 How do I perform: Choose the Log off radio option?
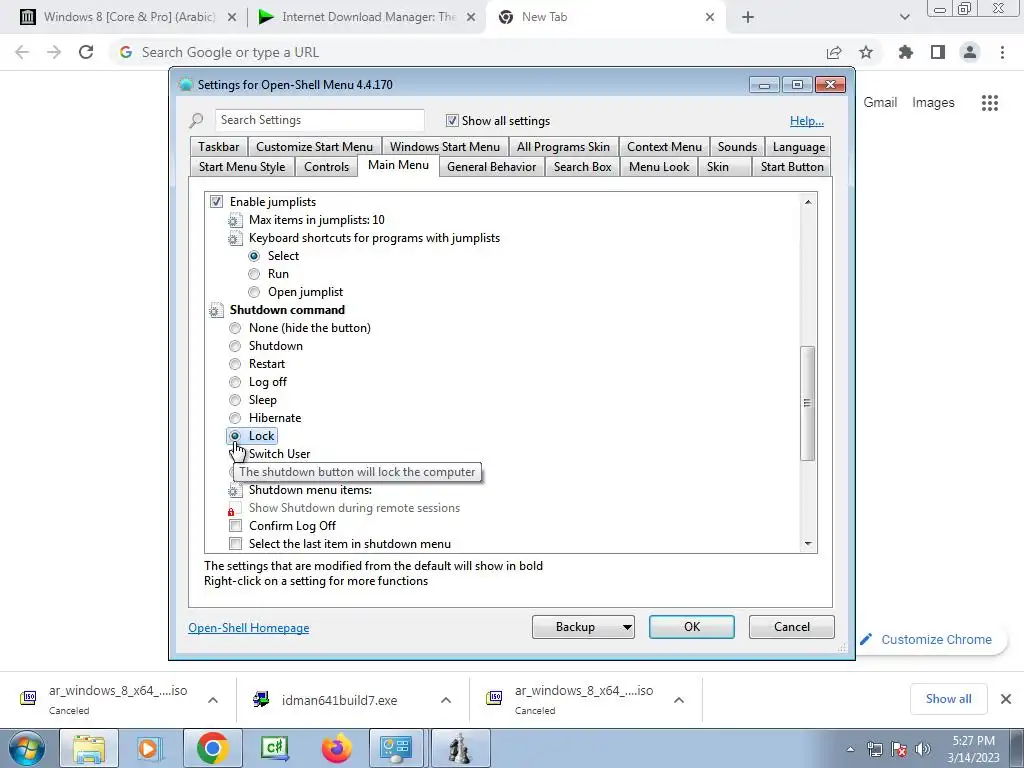tap(235, 382)
